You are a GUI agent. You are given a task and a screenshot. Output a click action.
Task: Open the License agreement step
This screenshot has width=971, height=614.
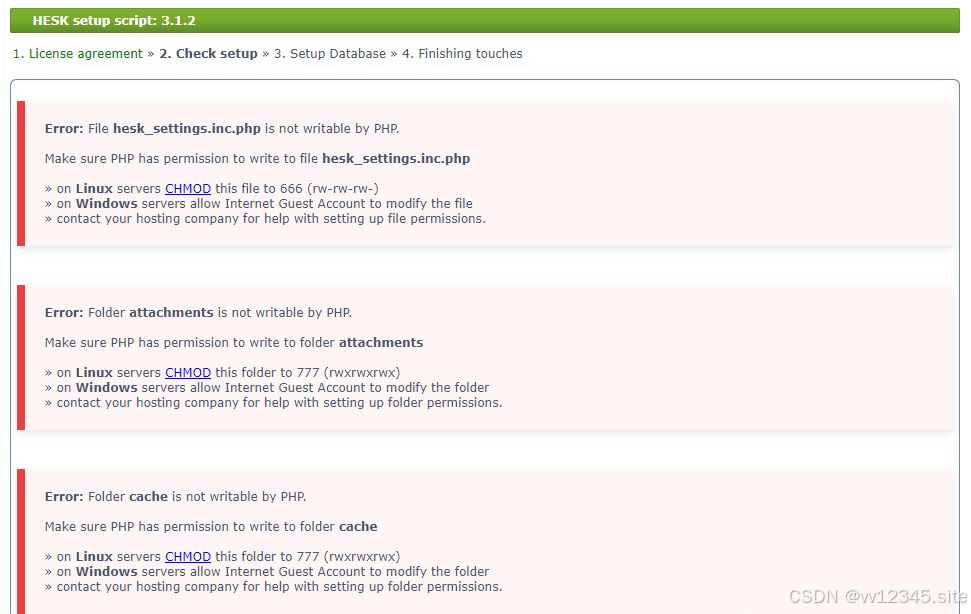[x=77, y=54]
